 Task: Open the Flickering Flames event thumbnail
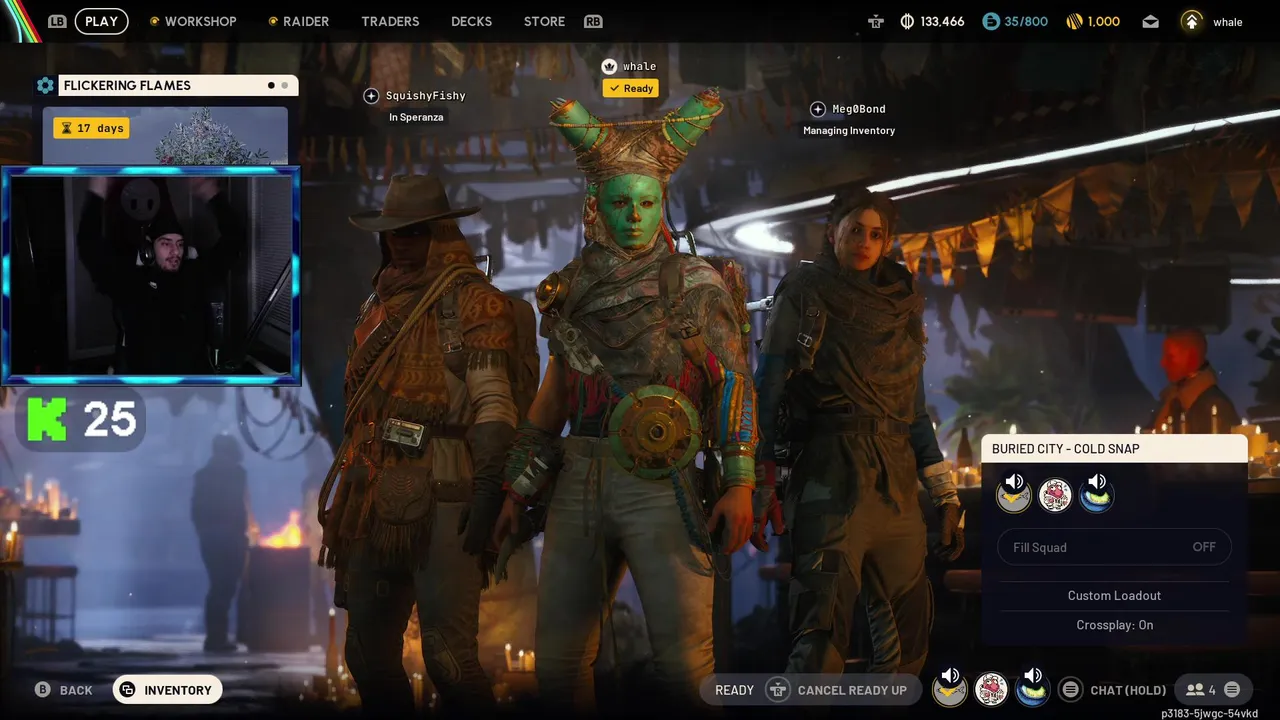165,136
